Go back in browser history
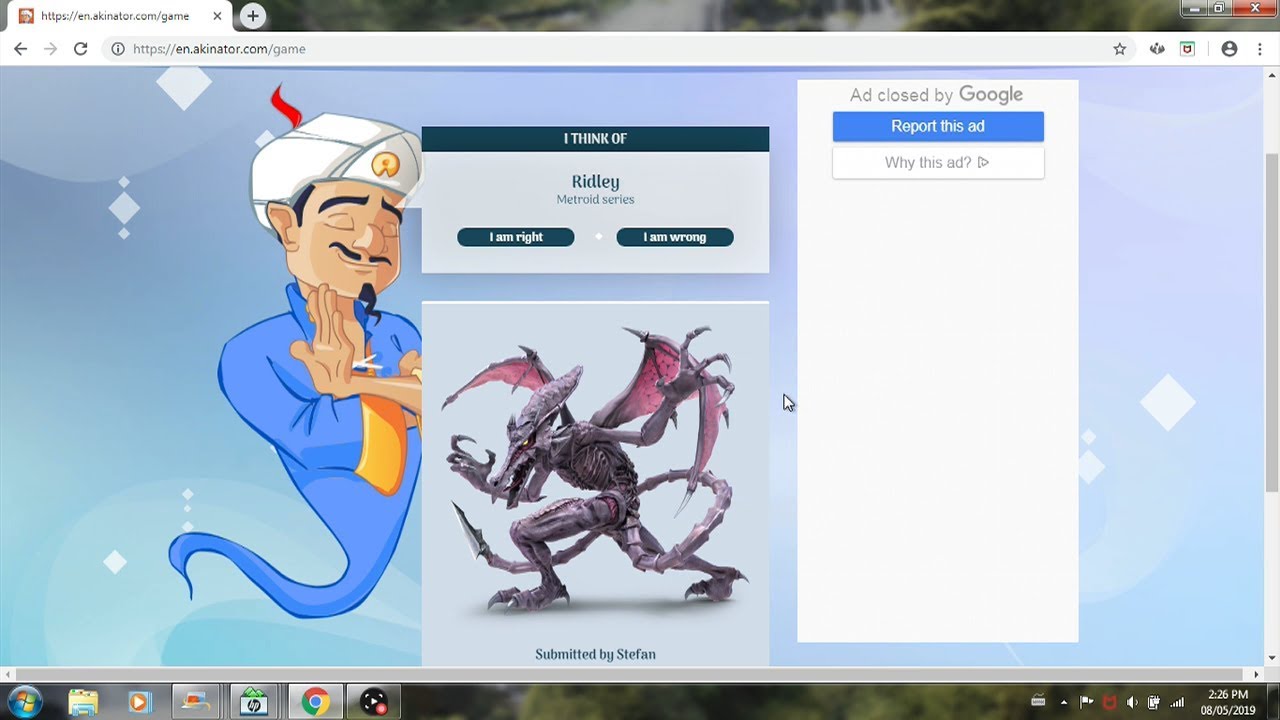 (x=20, y=49)
